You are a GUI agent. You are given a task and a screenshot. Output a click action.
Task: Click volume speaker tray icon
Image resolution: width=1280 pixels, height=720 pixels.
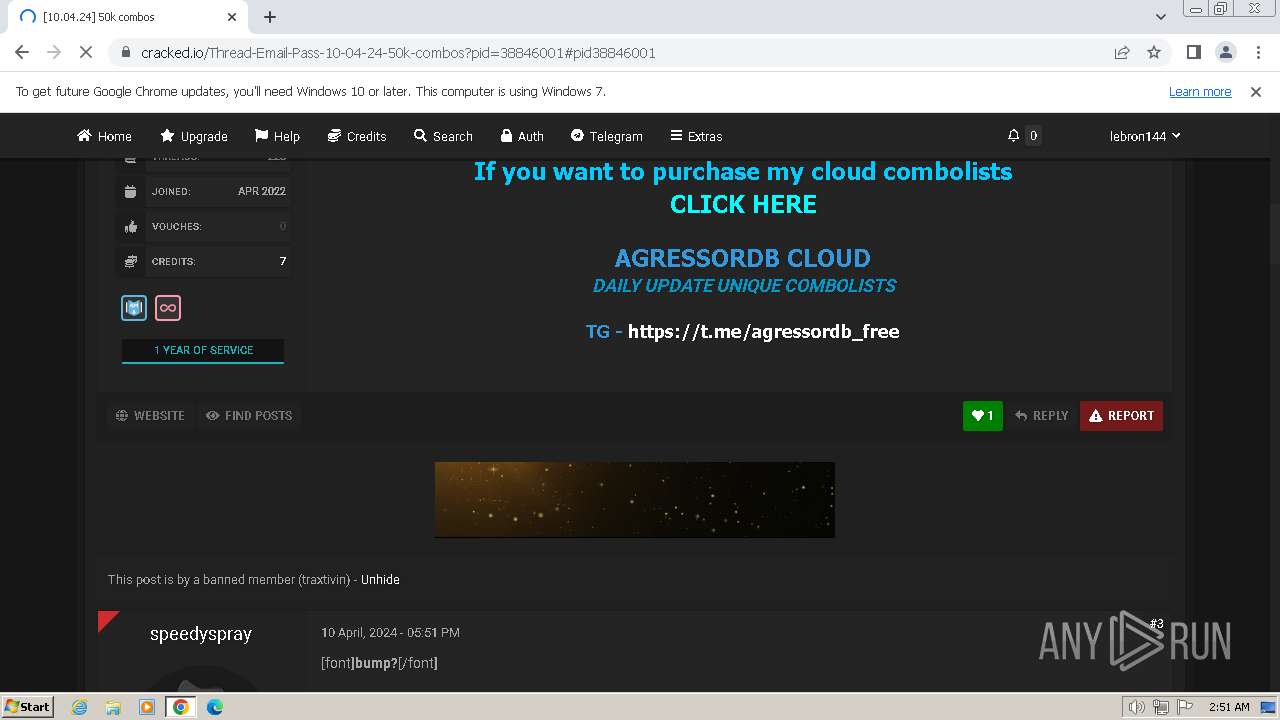click(1137, 707)
